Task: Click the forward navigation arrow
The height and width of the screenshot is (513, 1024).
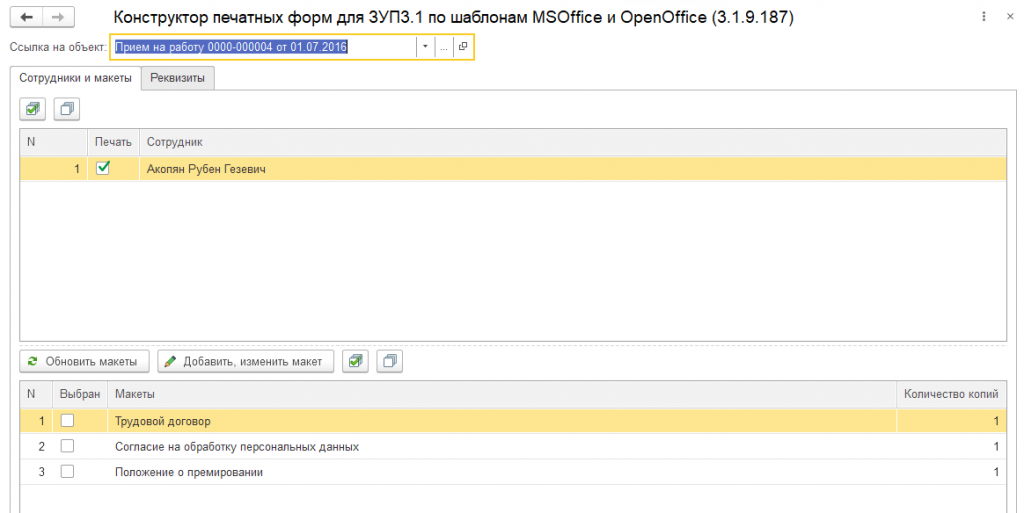Action: pos(58,19)
